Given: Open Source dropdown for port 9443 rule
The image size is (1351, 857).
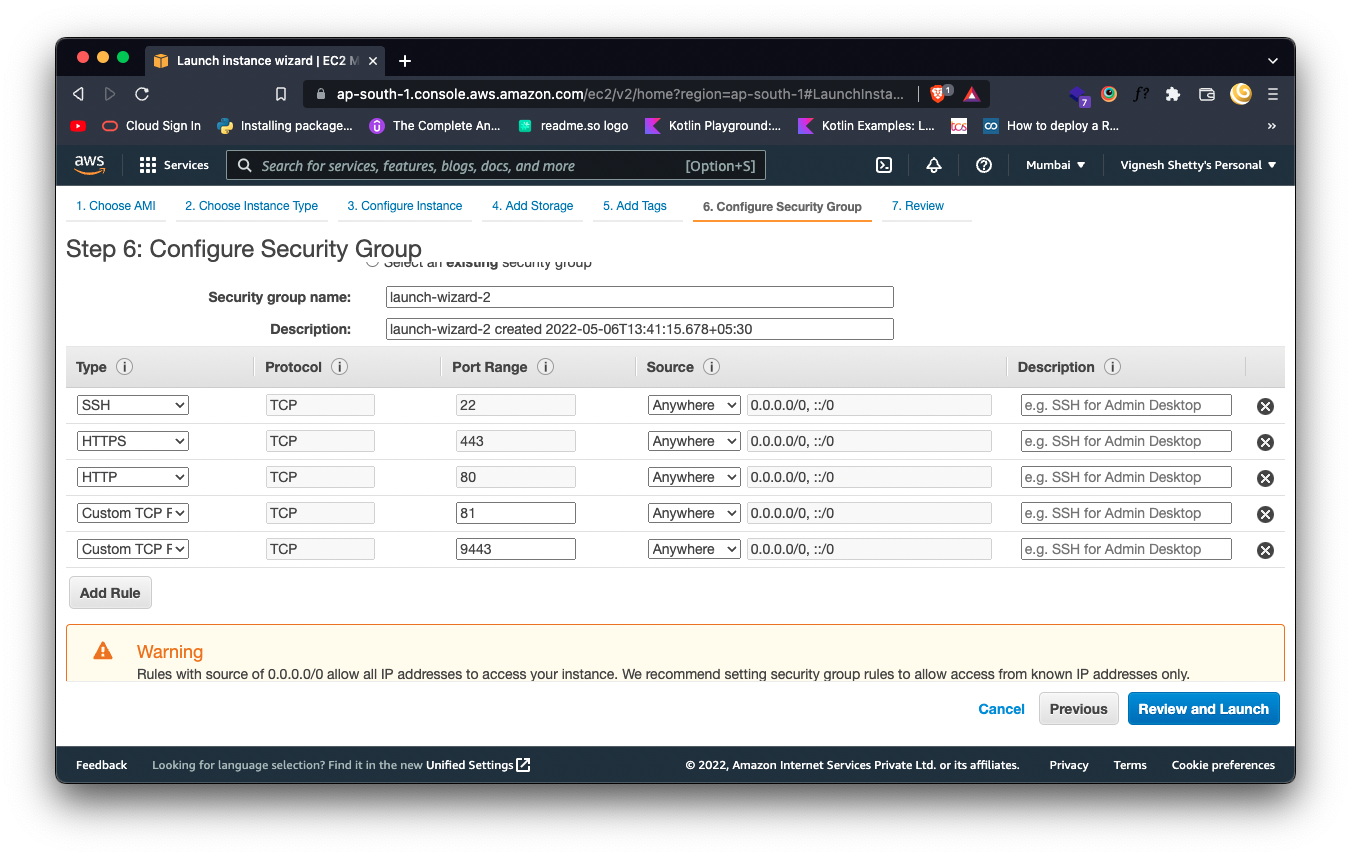Looking at the screenshot, I should click(694, 549).
